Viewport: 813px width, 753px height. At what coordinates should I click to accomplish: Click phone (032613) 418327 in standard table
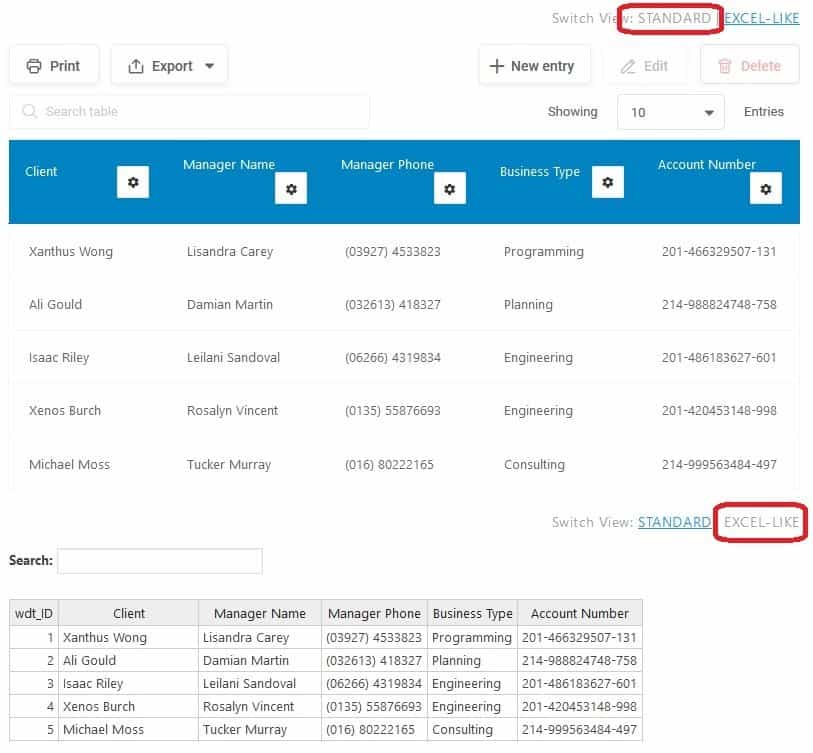(393, 304)
